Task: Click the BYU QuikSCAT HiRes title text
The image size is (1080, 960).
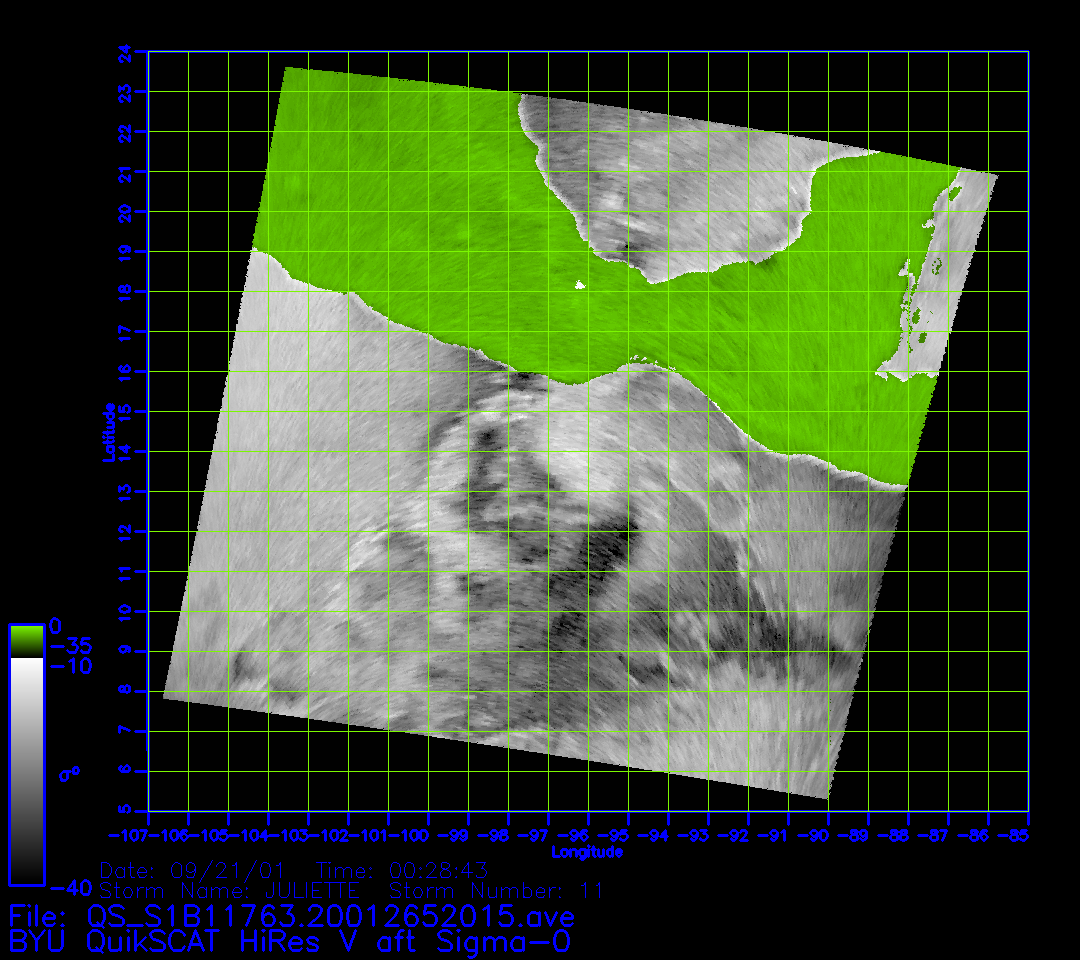Action: click(x=290, y=941)
